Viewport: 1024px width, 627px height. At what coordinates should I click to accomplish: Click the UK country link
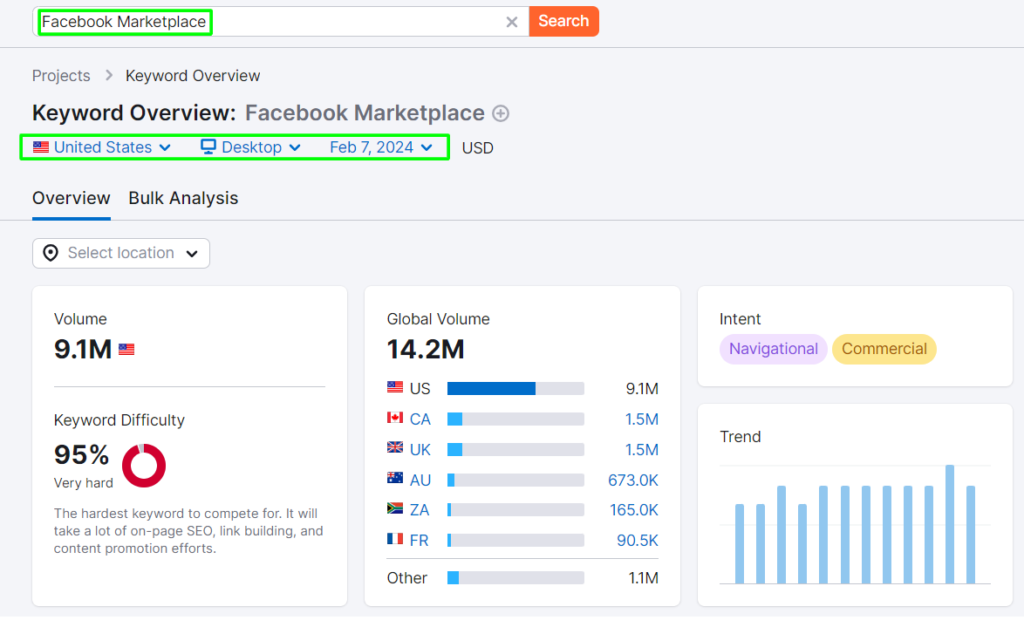420,450
